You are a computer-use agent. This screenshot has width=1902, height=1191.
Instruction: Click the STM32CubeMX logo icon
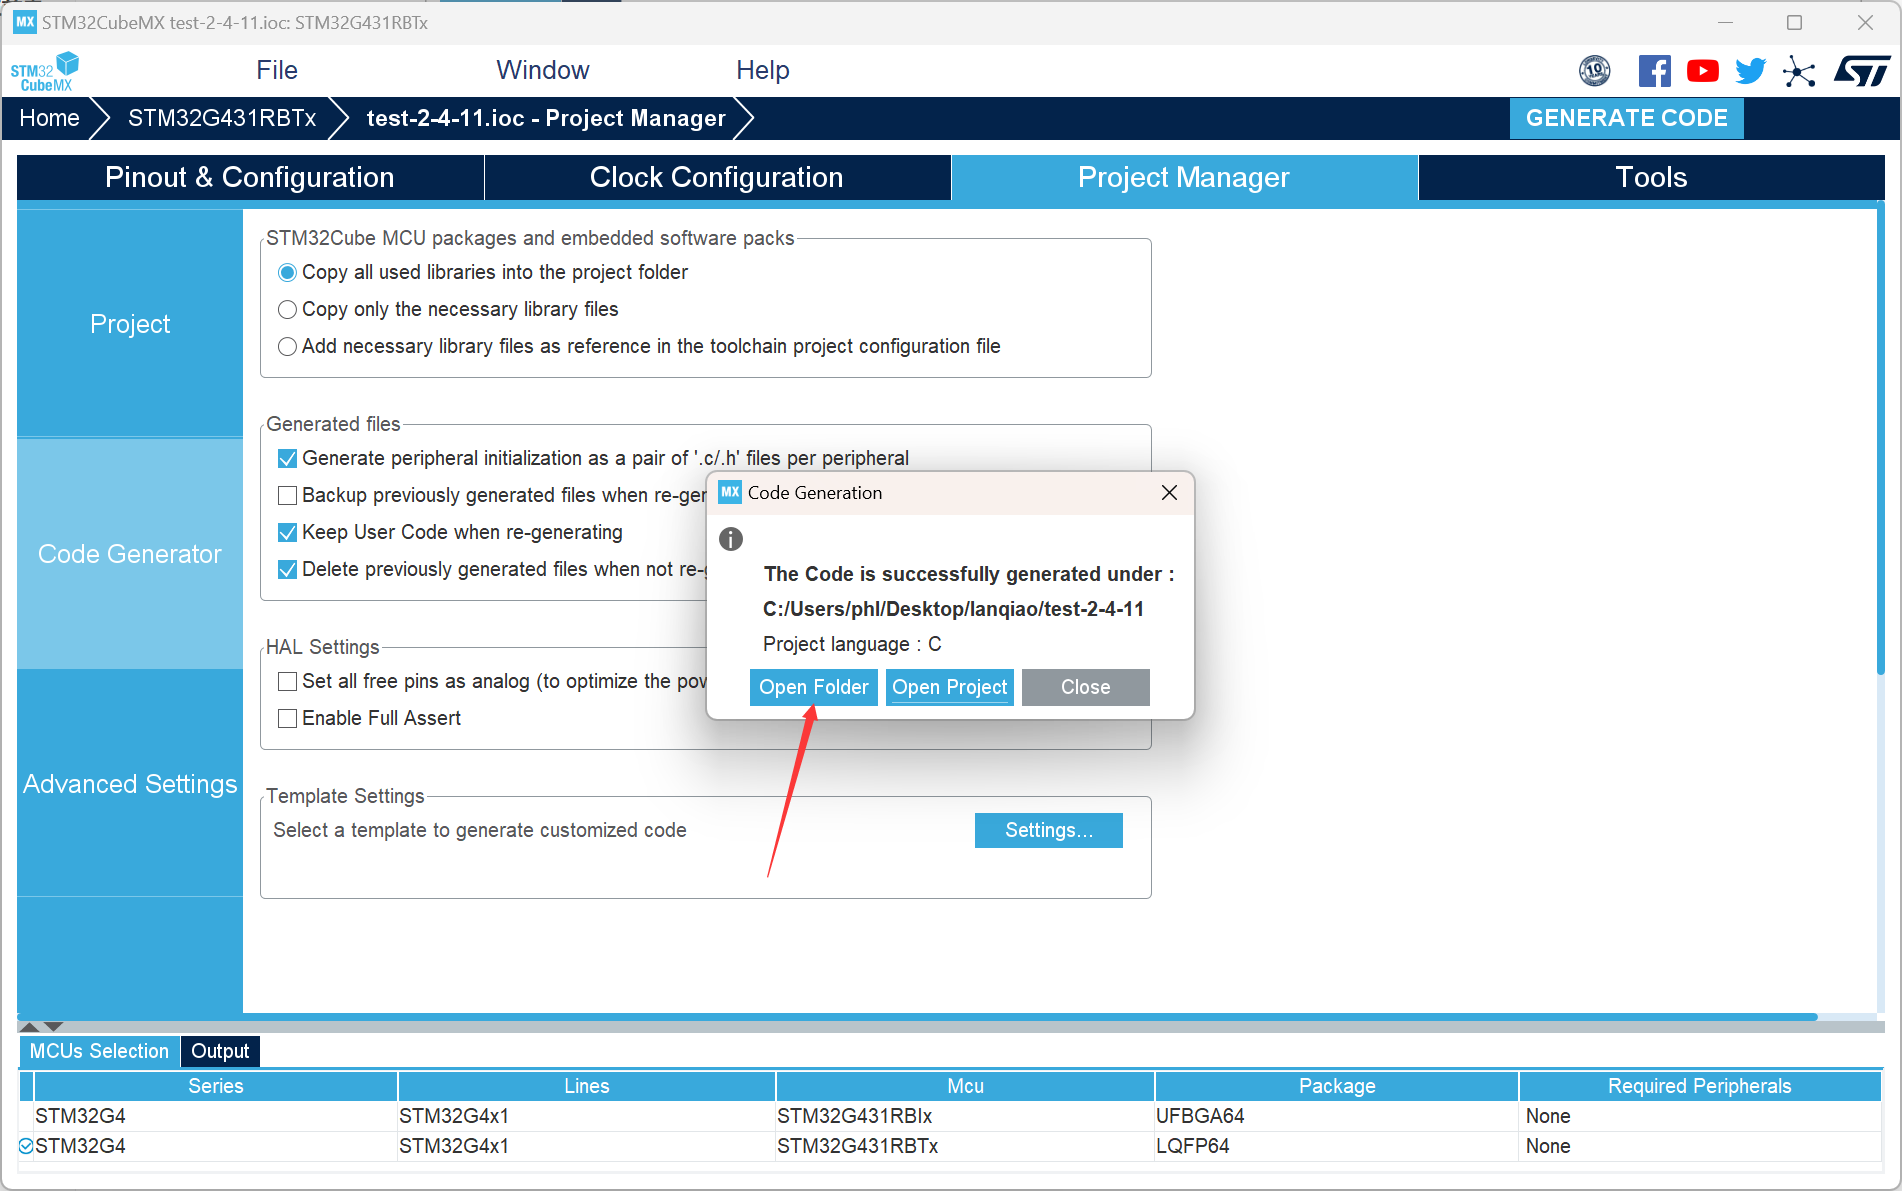(x=44, y=71)
